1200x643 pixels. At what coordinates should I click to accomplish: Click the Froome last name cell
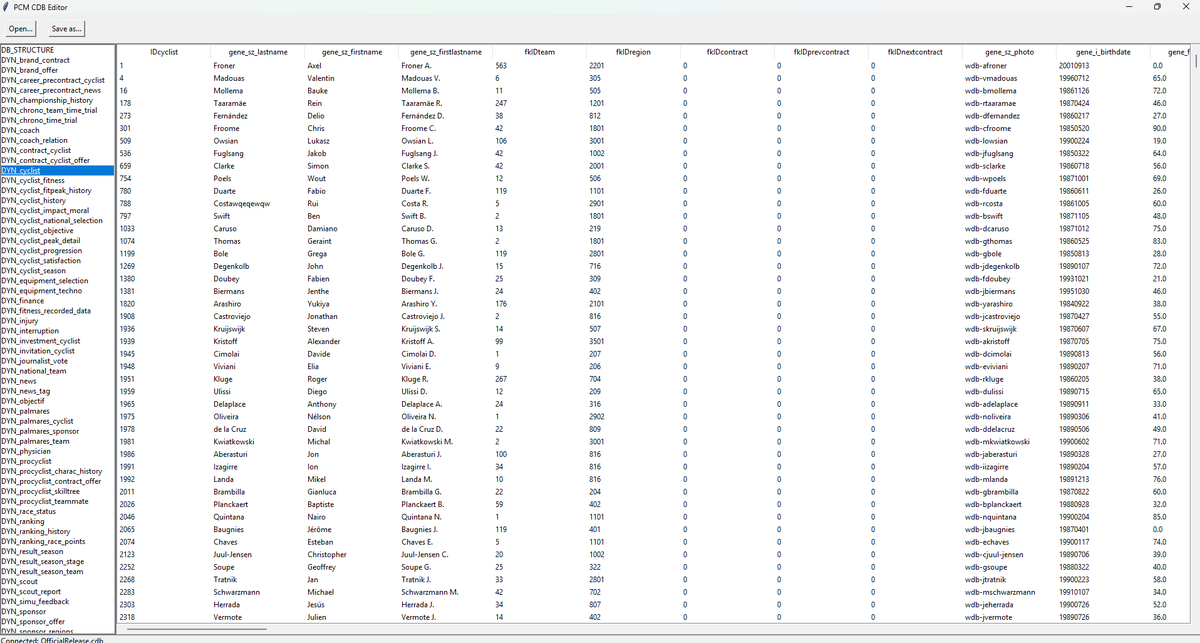(x=227, y=128)
